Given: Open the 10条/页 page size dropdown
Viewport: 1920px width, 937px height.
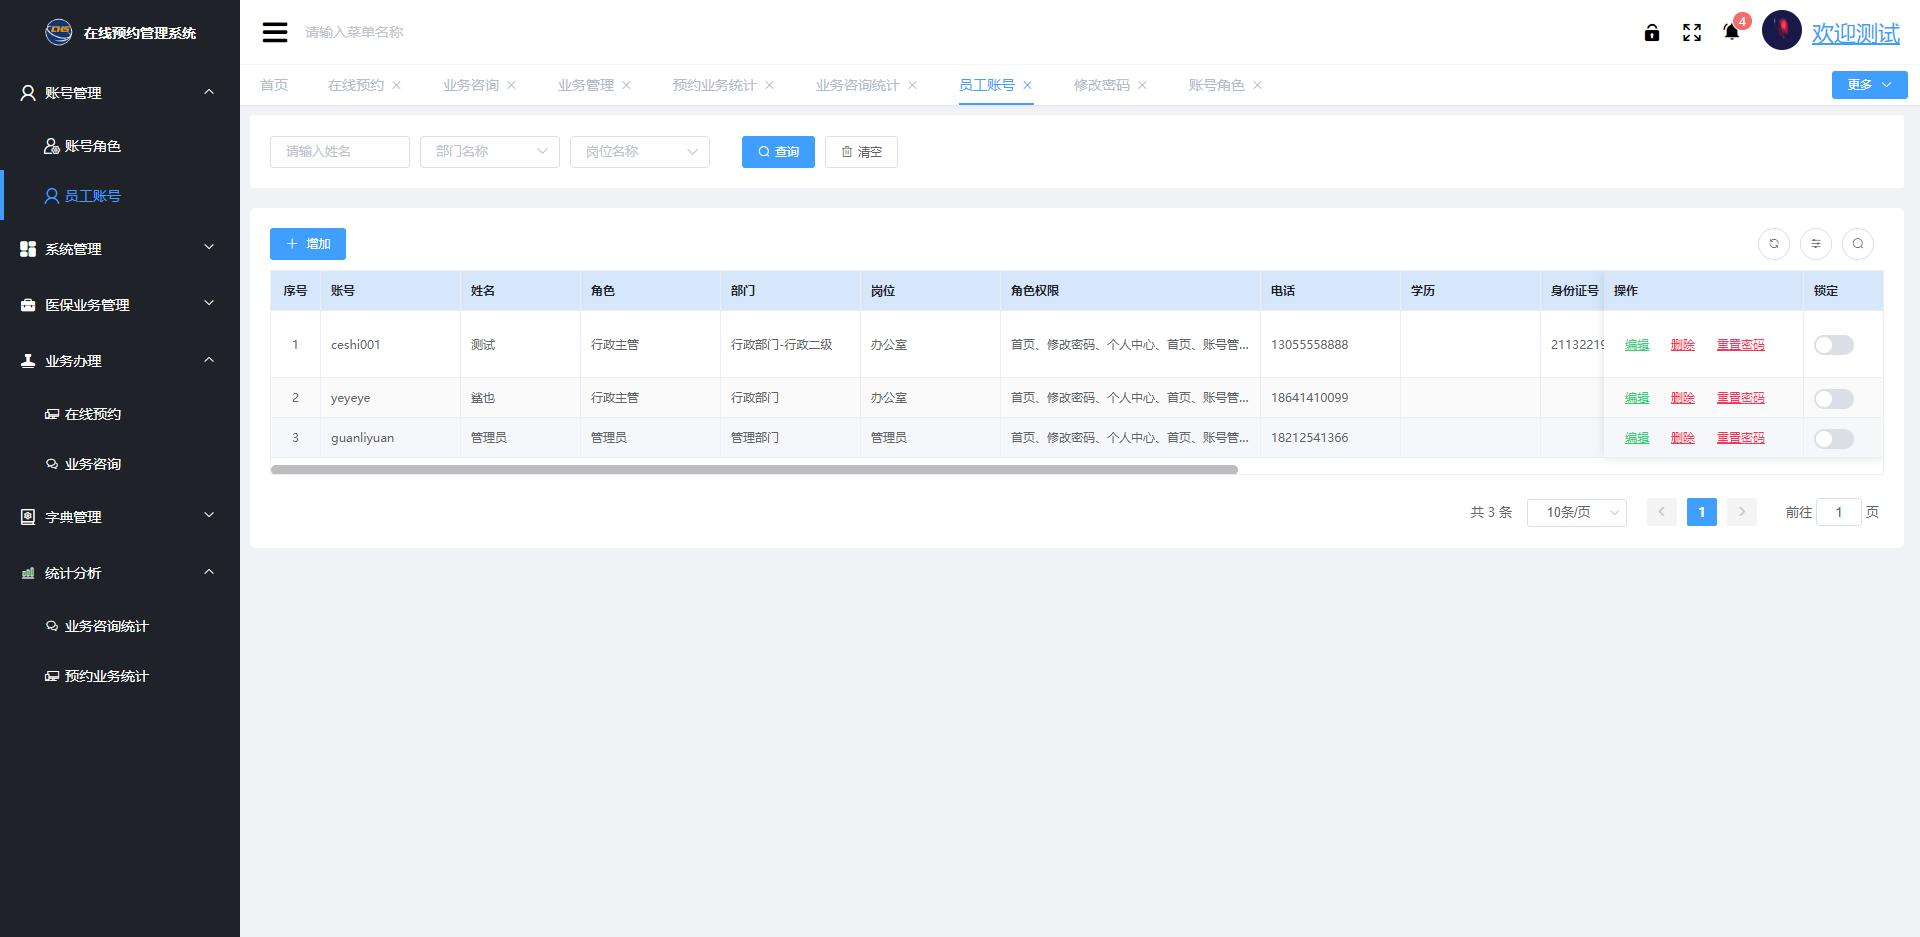Looking at the screenshot, I should [1577, 512].
